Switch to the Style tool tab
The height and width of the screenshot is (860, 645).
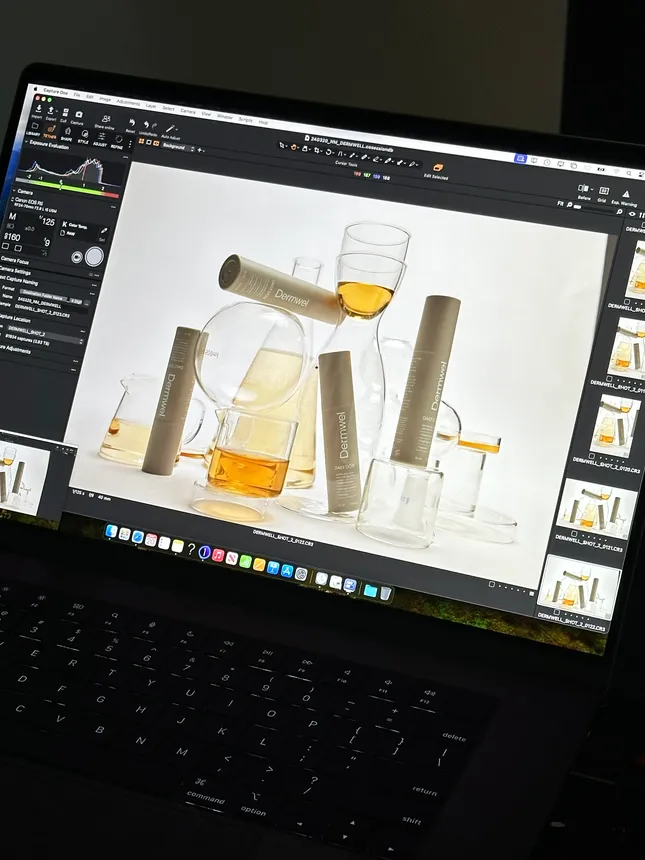point(84,135)
